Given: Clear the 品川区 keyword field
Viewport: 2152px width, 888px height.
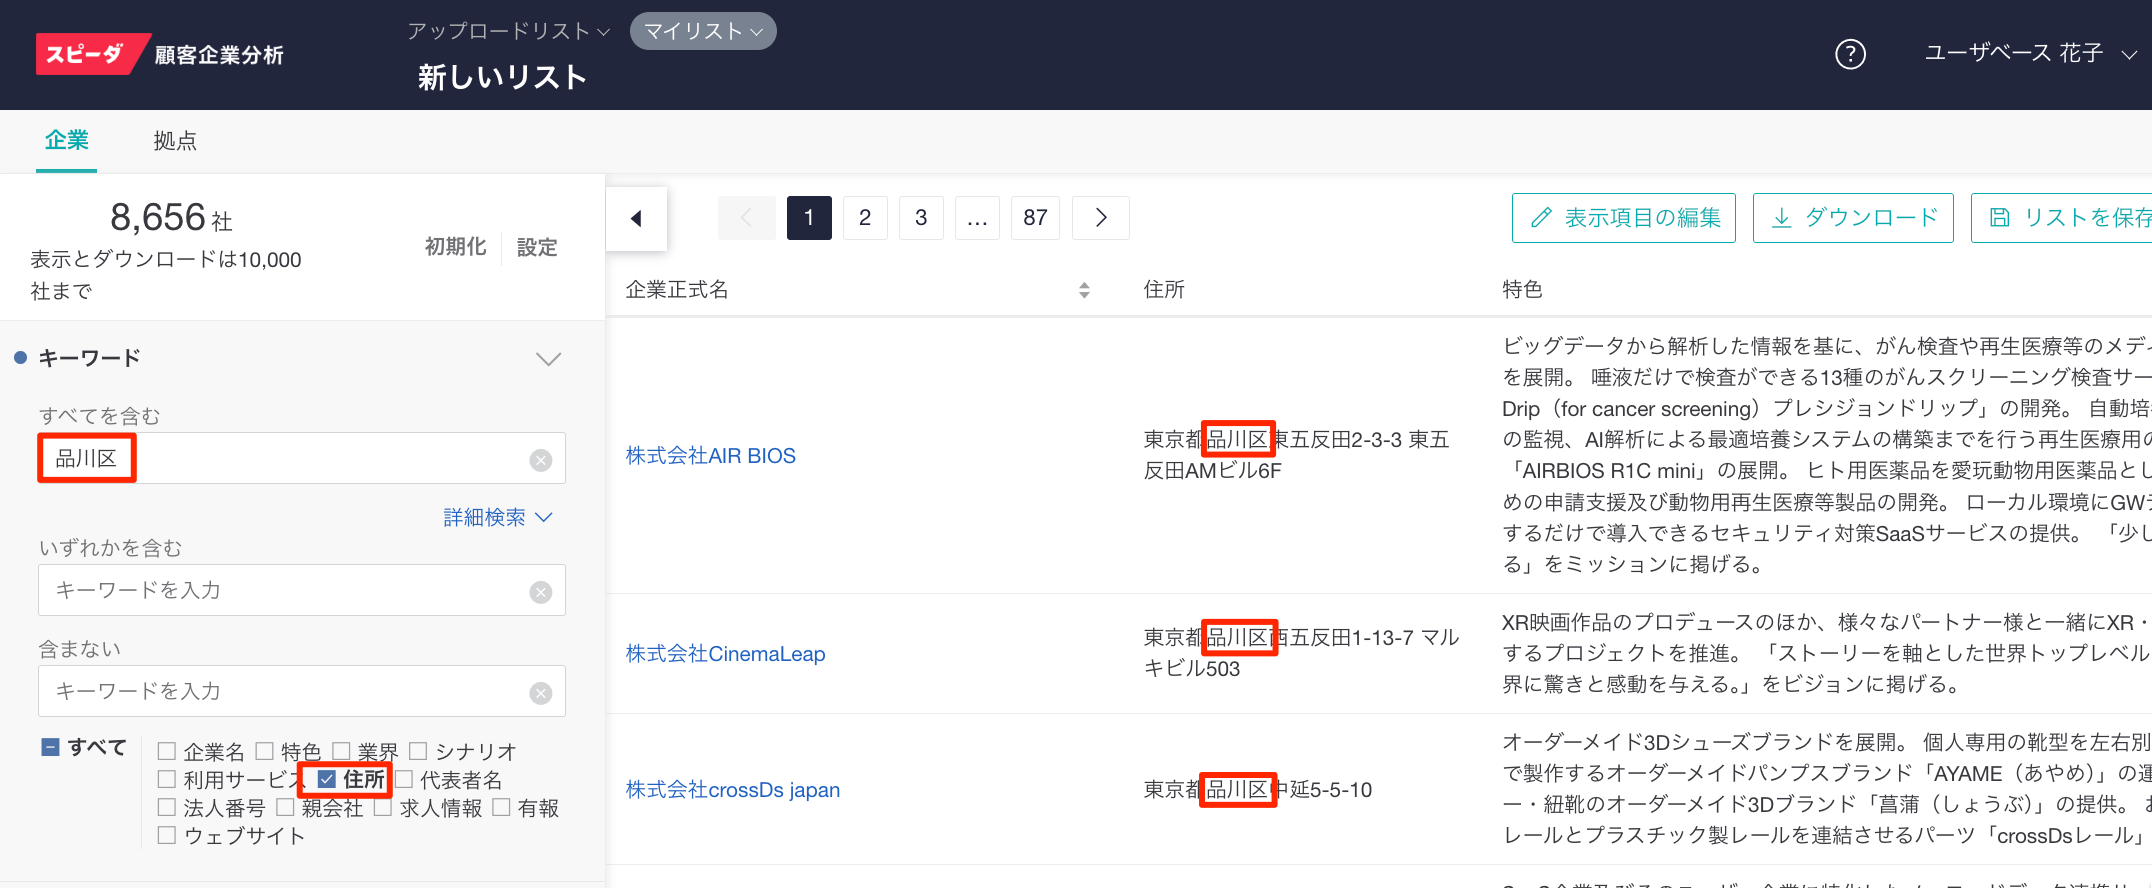Looking at the screenshot, I should point(541,460).
